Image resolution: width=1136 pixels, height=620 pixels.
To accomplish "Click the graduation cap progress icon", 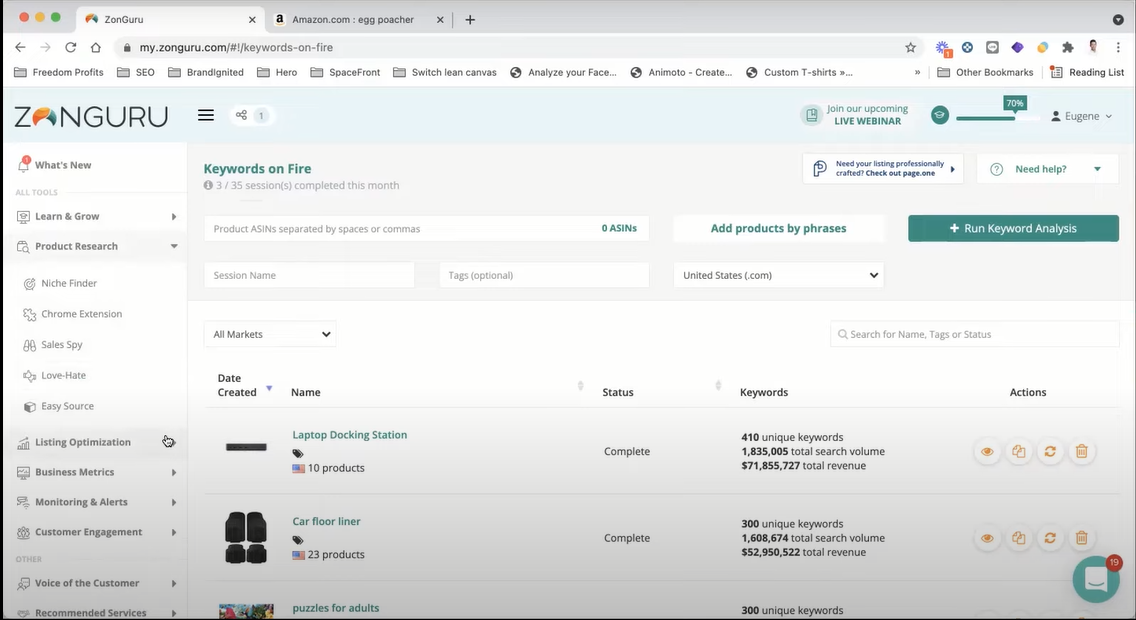I will point(940,115).
